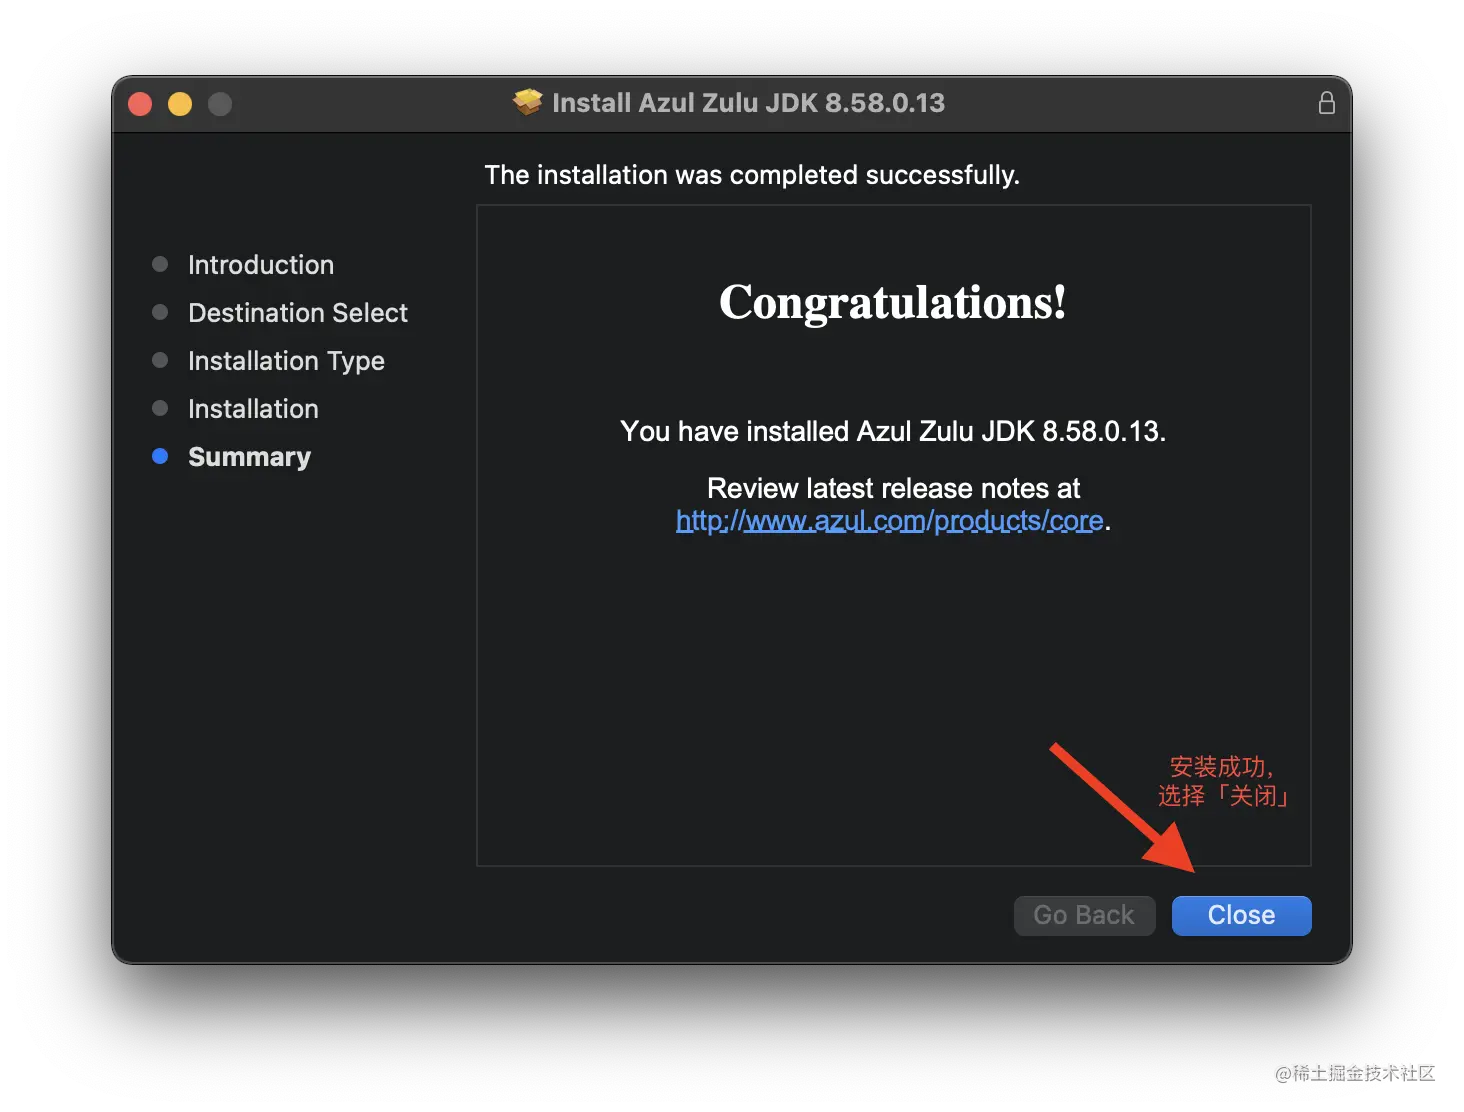Image resolution: width=1464 pixels, height=1112 pixels.
Task: Select the Summary step in the sidebar
Action: point(249,456)
